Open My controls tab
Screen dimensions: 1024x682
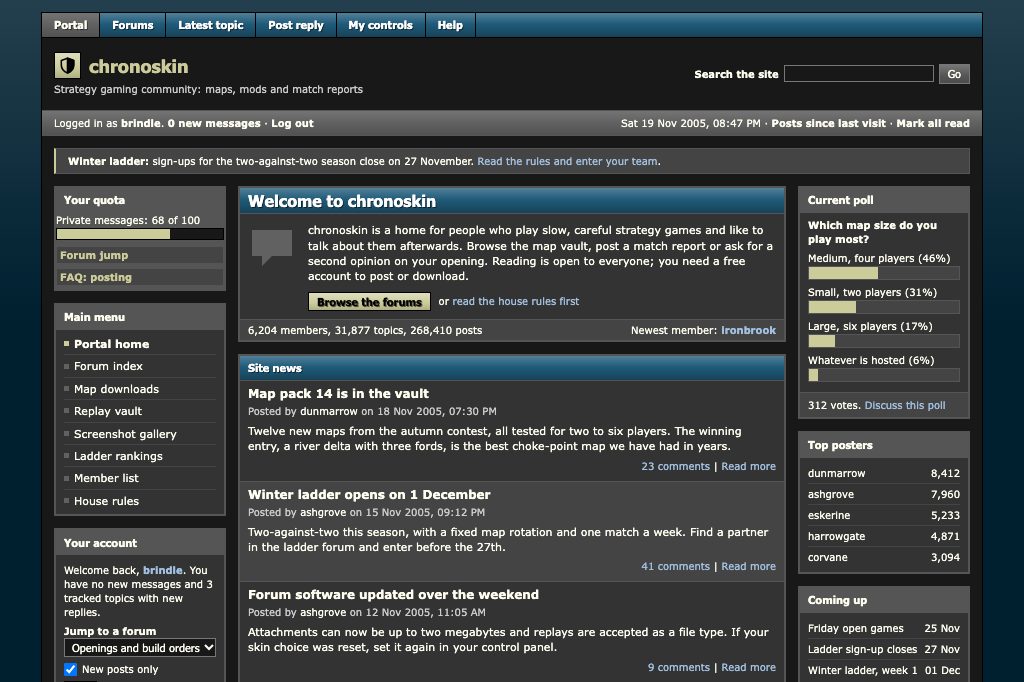point(380,25)
